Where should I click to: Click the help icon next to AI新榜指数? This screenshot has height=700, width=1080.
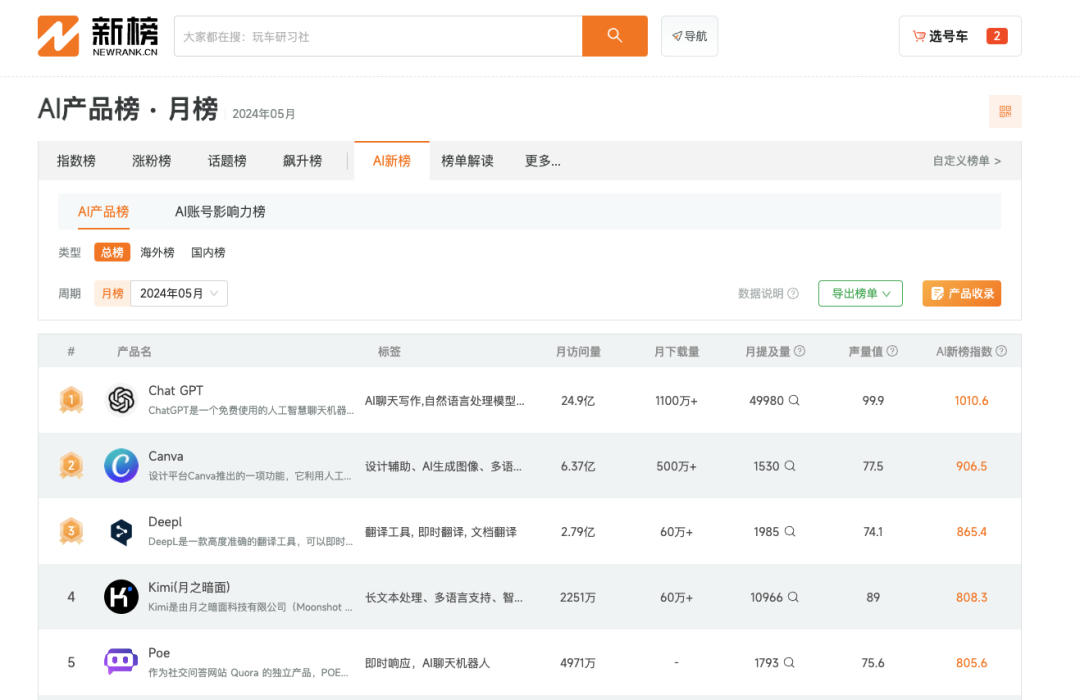point(1001,351)
